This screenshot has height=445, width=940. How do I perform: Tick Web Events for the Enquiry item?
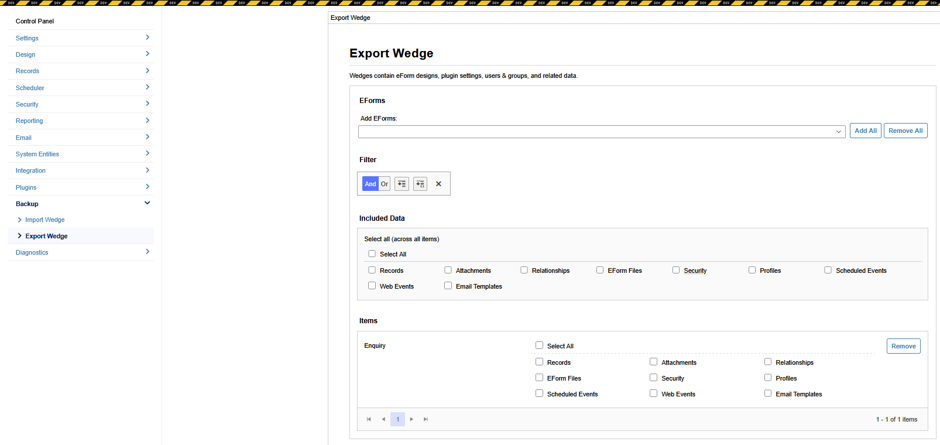[x=653, y=393]
